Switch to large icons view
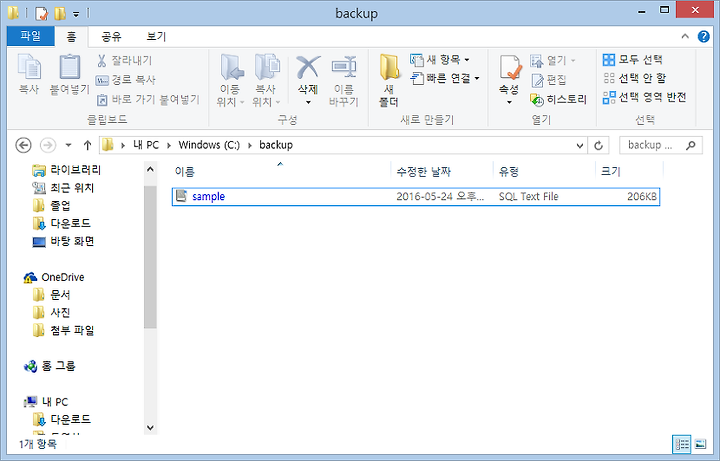The width and height of the screenshot is (720, 461). pos(700,444)
